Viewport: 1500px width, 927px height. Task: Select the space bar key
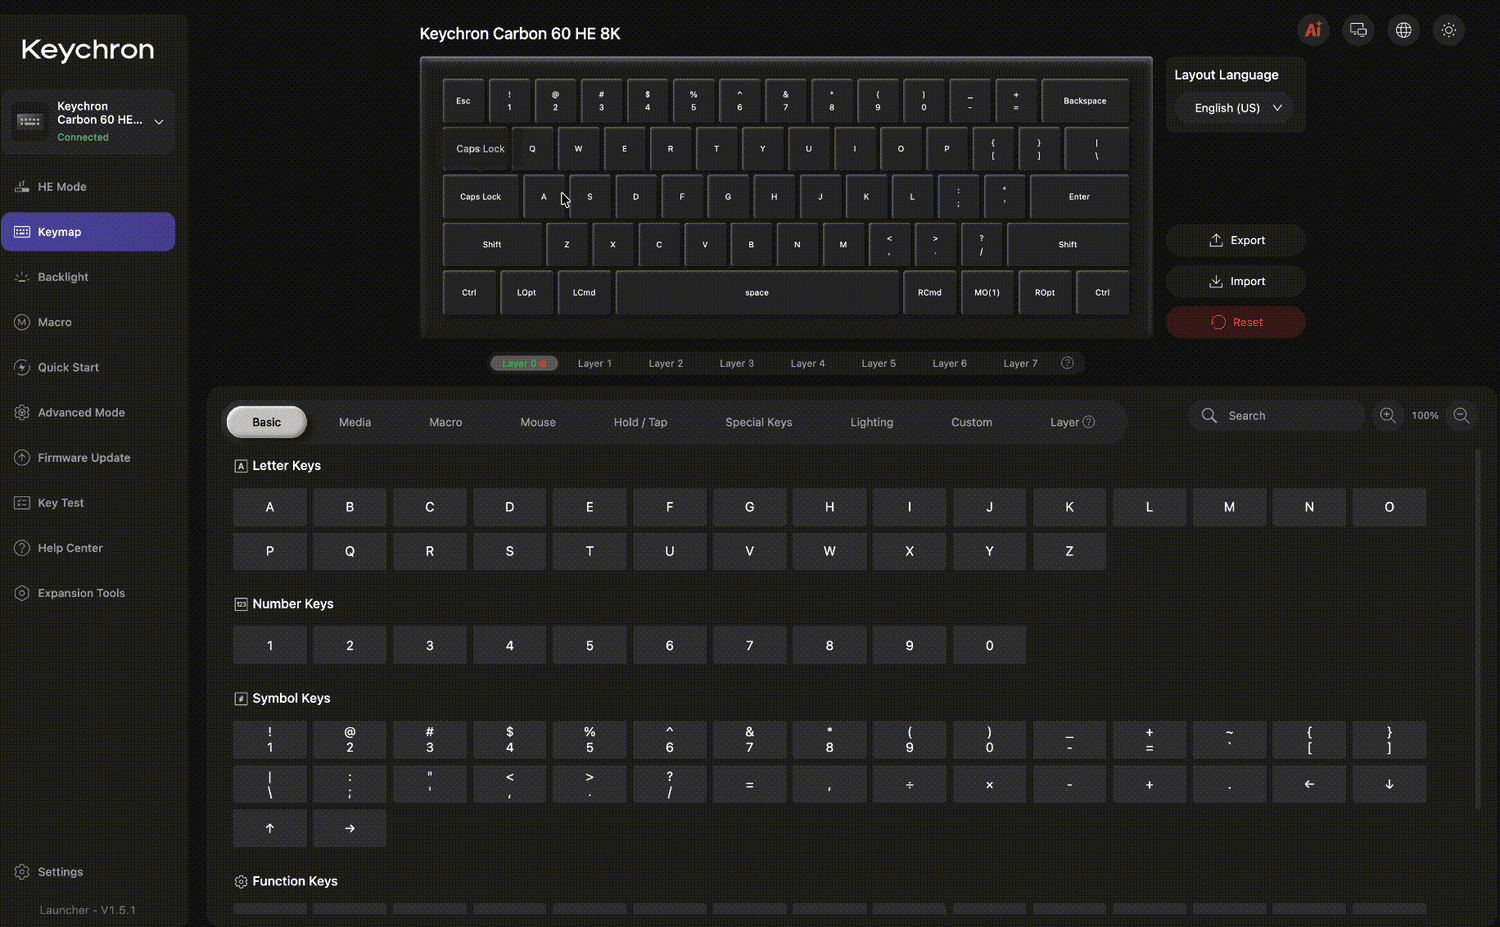[757, 293]
